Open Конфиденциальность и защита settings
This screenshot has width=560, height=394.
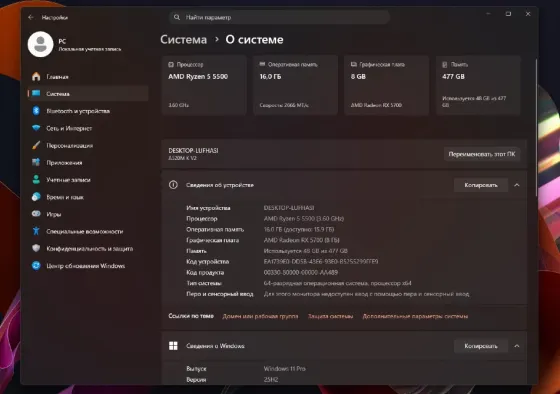pos(88,248)
